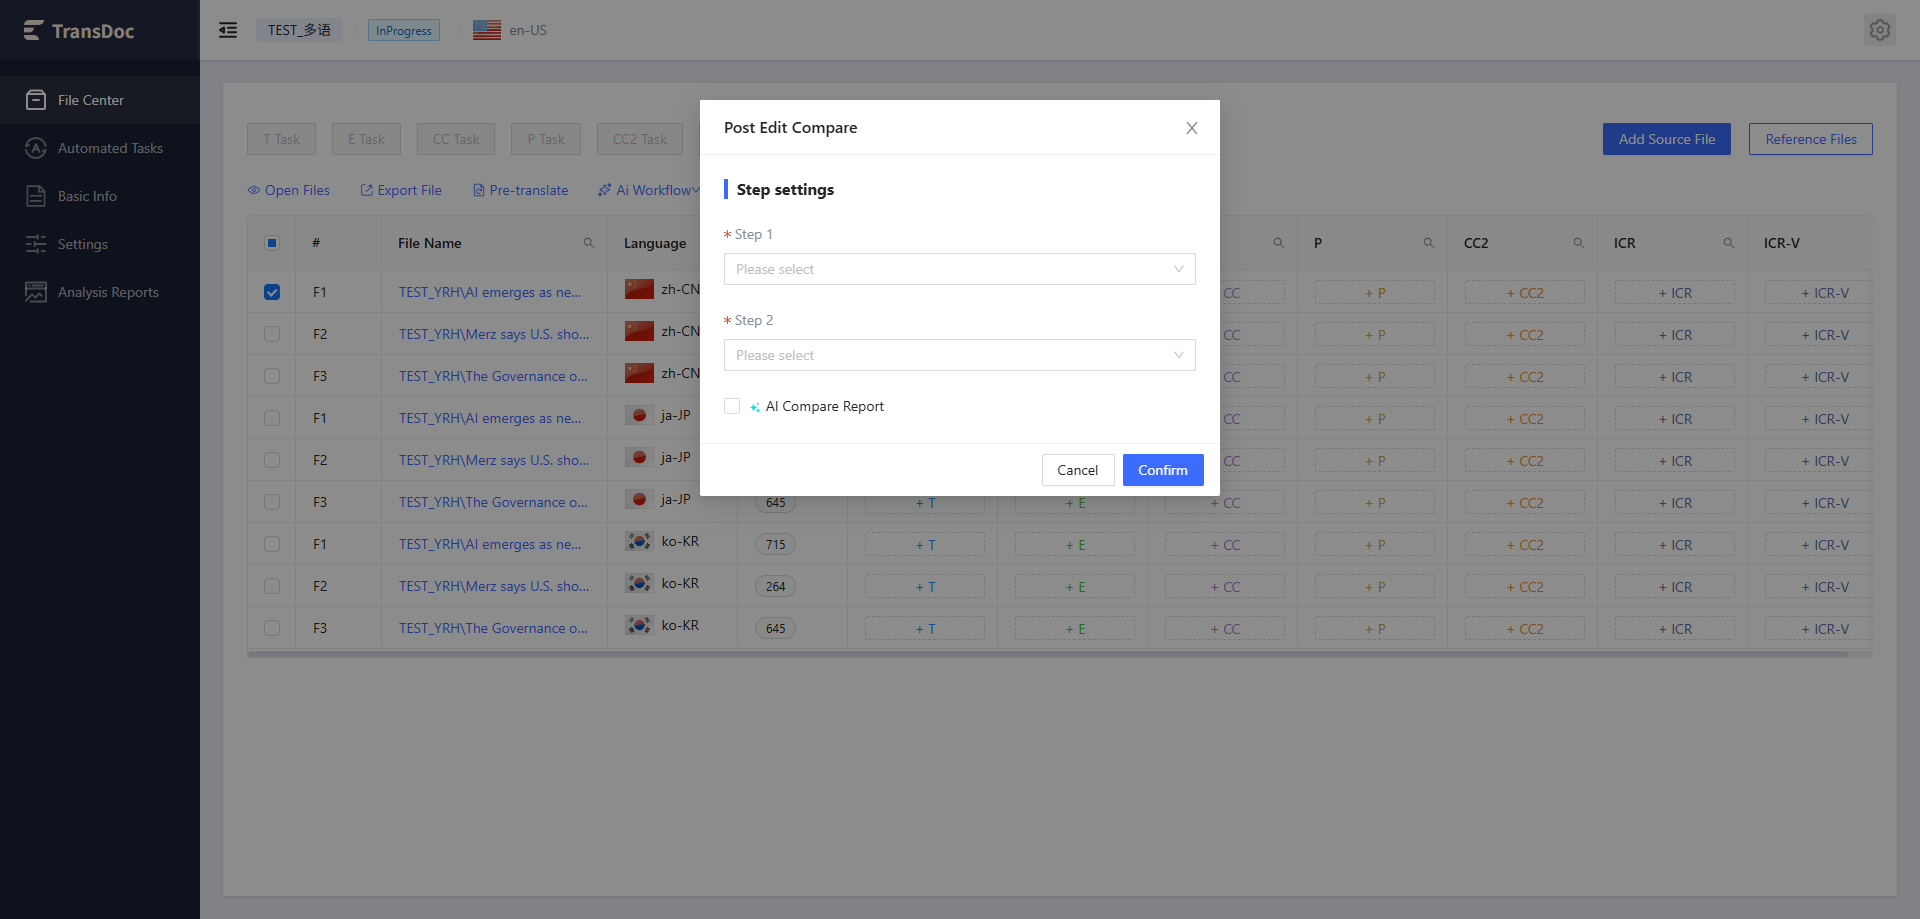Search icon in File Name column header
The height and width of the screenshot is (919, 1920).
point(589,243)
